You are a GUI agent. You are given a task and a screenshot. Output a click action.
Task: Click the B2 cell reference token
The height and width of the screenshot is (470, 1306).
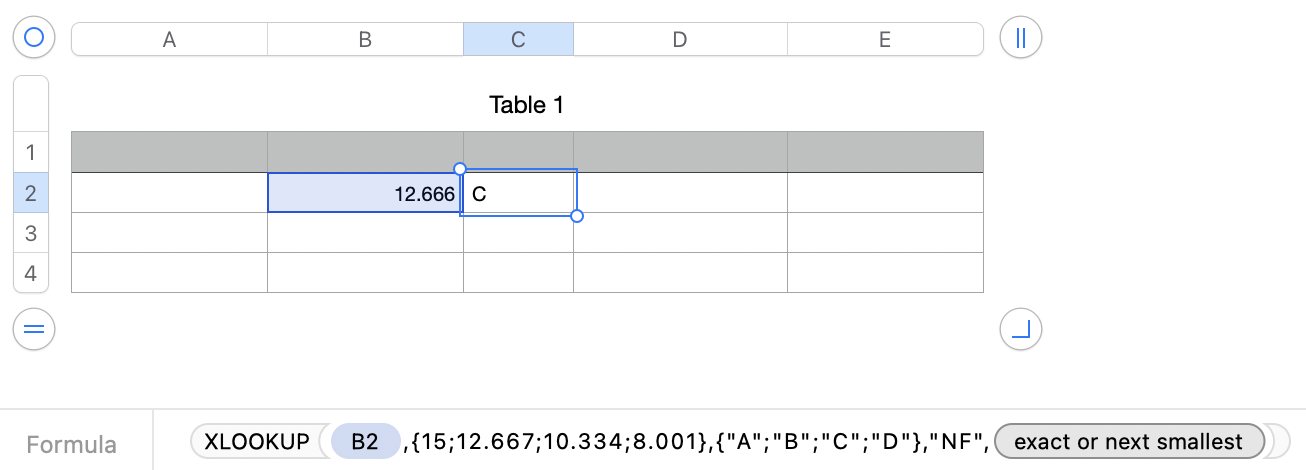pyautogui.click(x=365, y=441)
